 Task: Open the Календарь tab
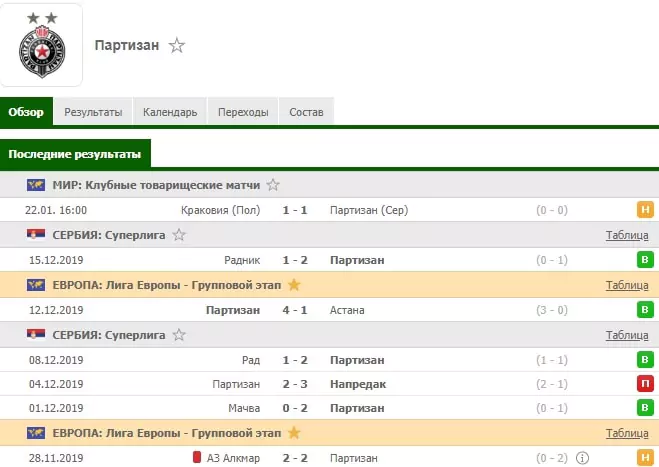tap(170, 112)
